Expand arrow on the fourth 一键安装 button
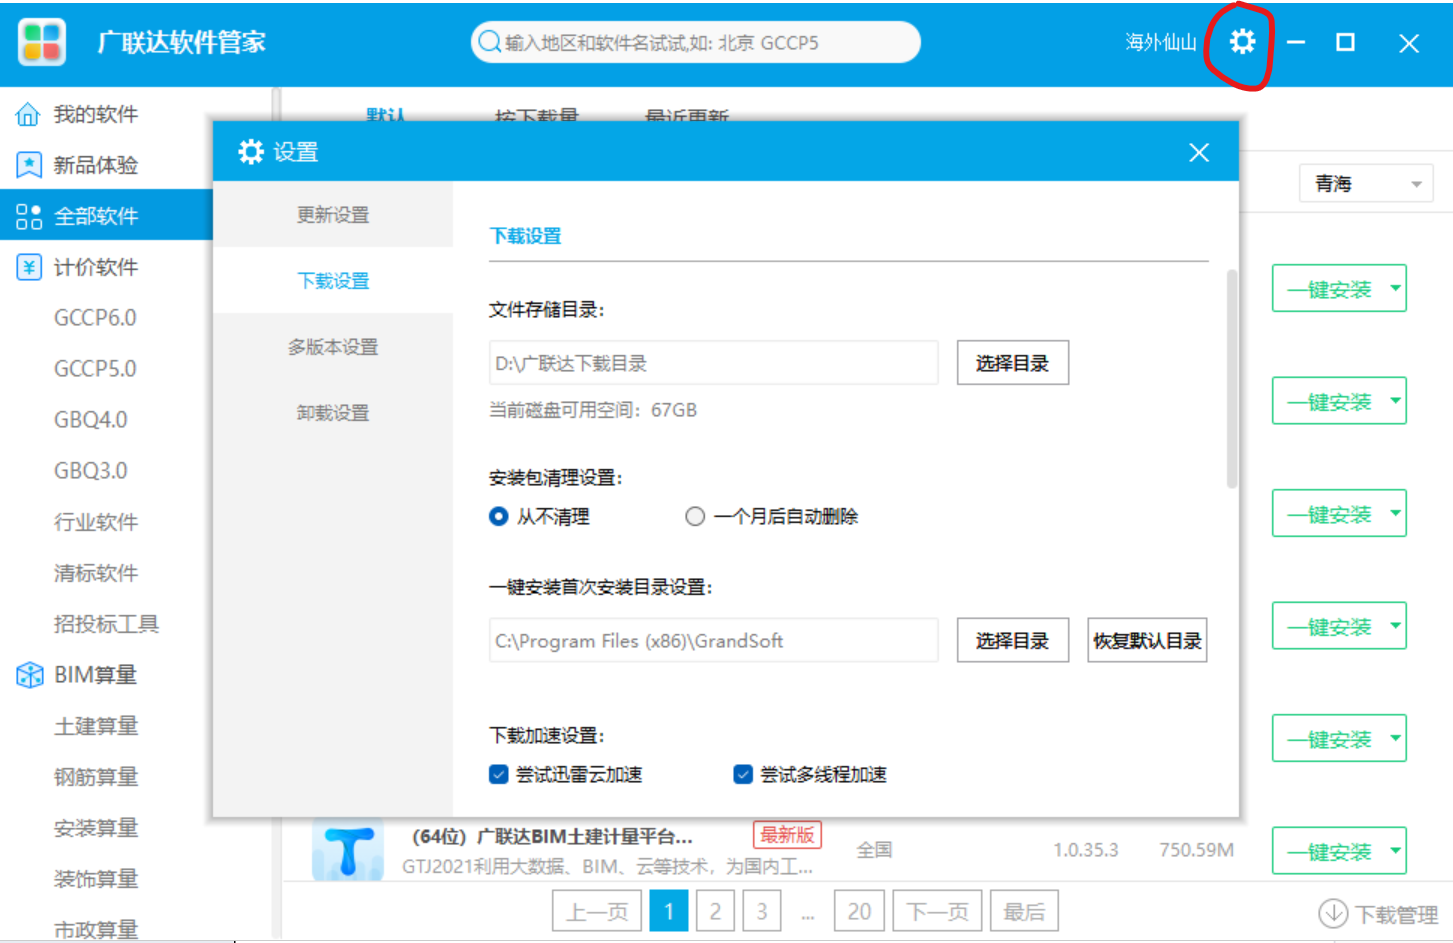1453x943 pixels. click(x=1395, y=626)
